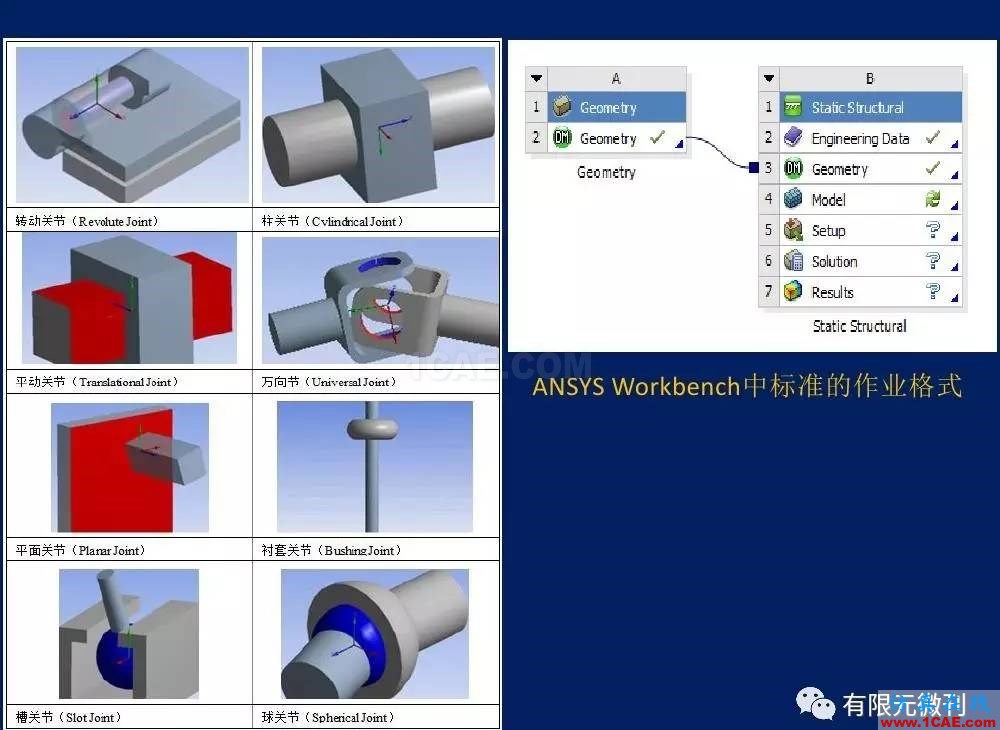Click the Model cell mesh icon
The height and width of the screenshot is (730, 1000).
pyautogui.click(x=793, y=199)
